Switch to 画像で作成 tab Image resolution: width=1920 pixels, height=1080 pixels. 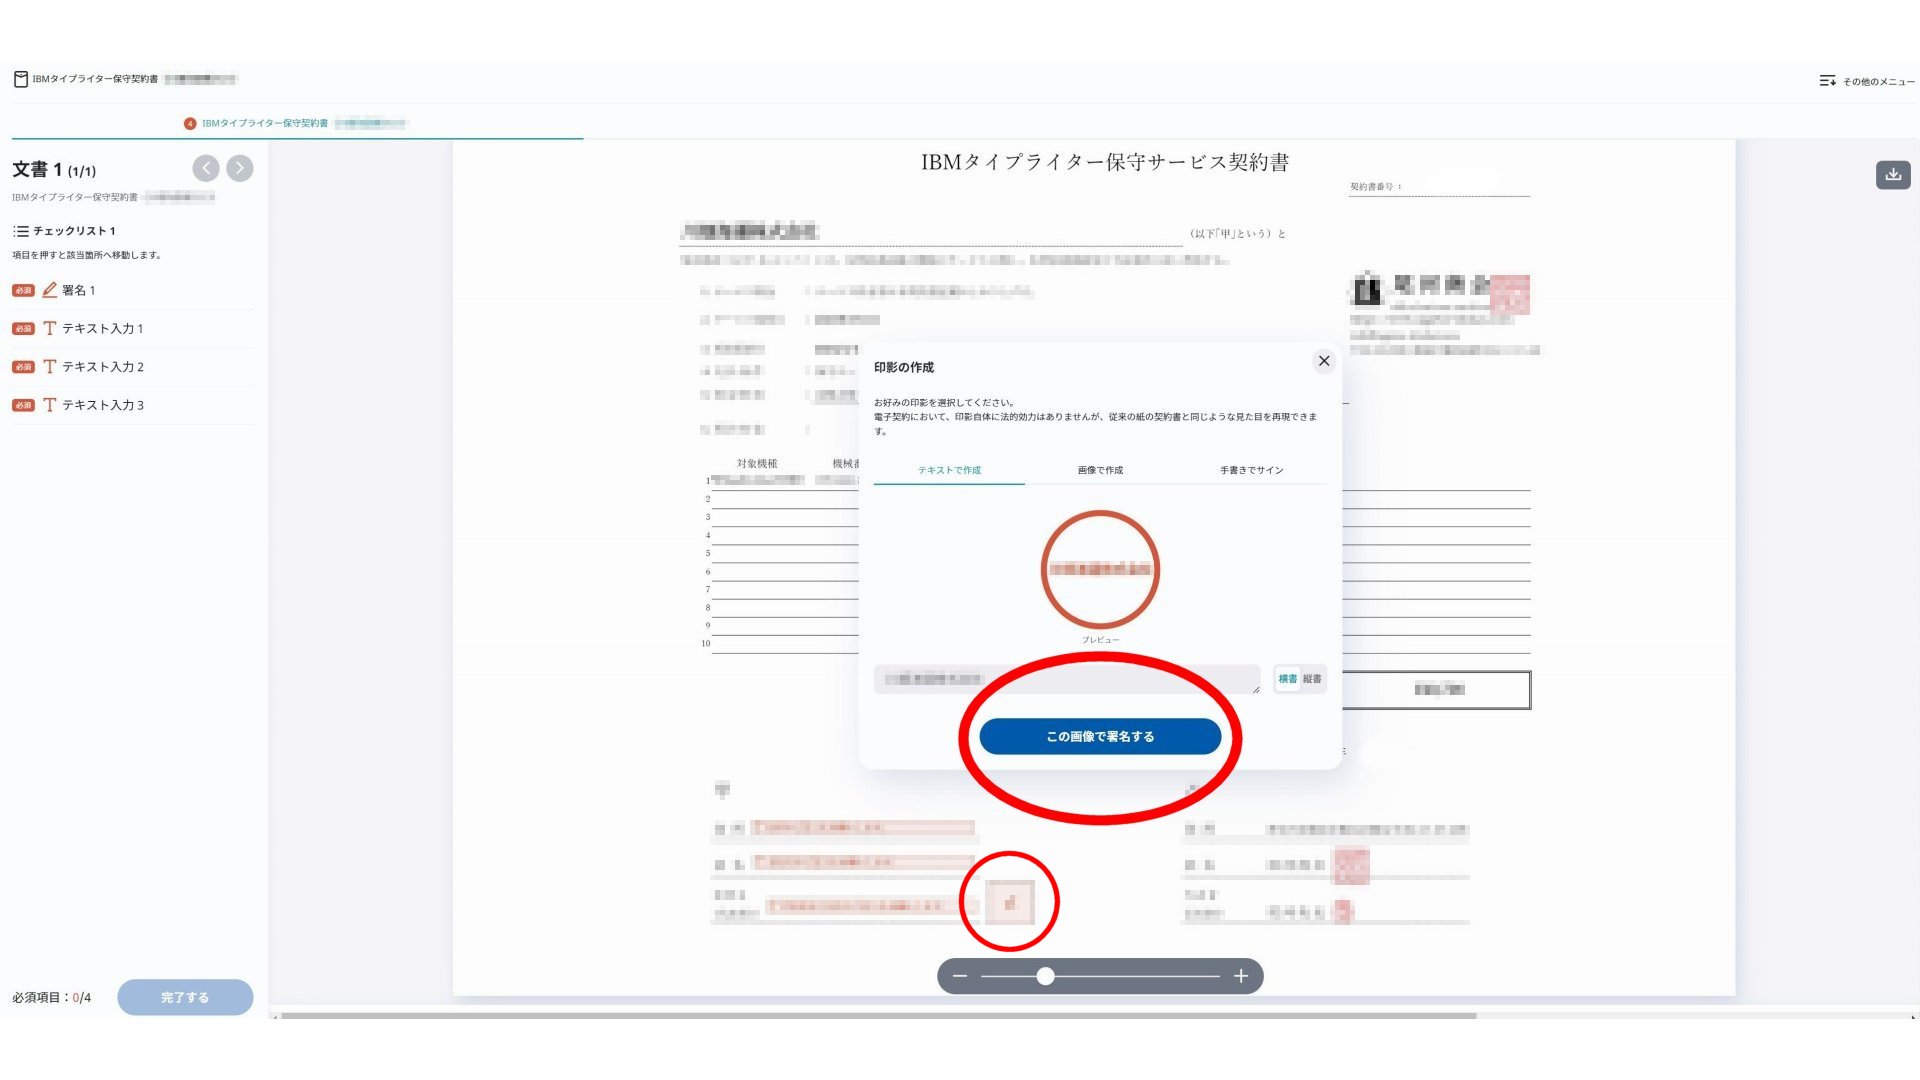pyautogui.click(x=1100, y=470)
